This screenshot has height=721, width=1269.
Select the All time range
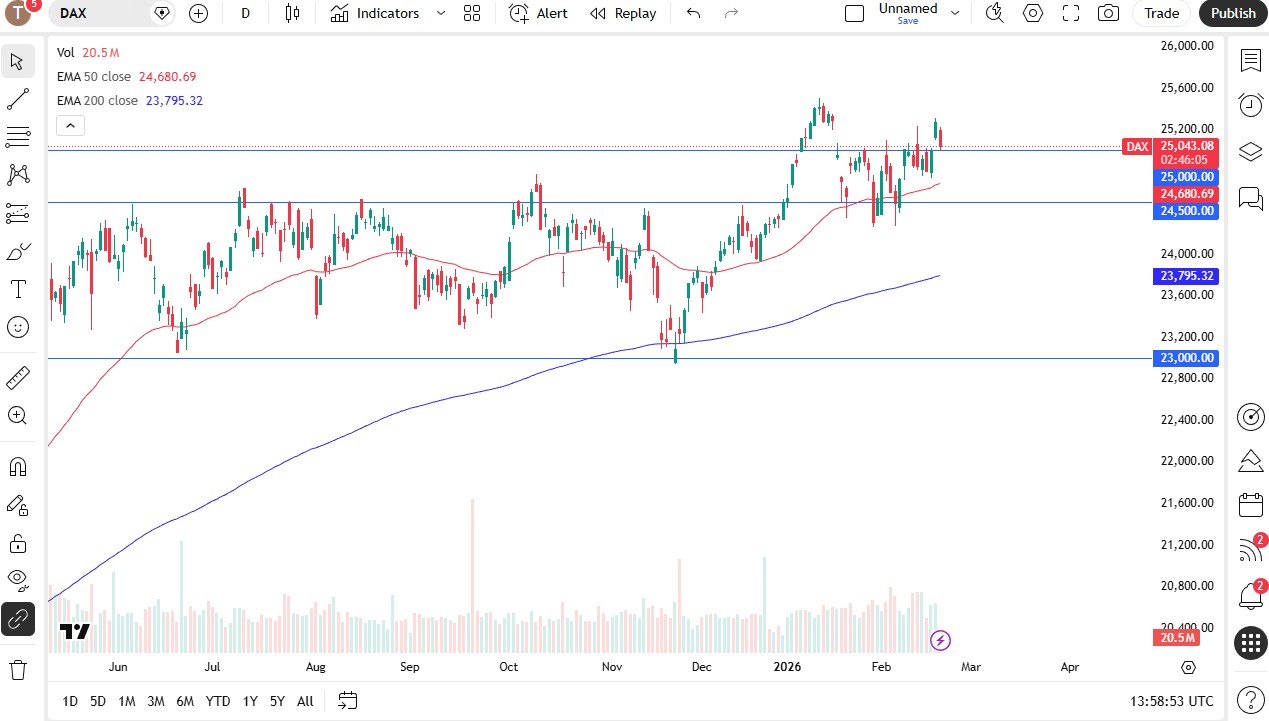tap(305, 701)
